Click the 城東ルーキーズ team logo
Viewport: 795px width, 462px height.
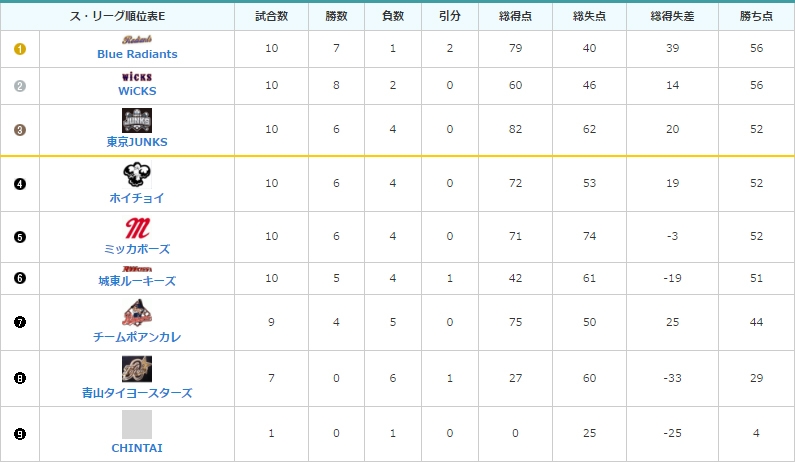pyautogui.click(x=137, y=269)
